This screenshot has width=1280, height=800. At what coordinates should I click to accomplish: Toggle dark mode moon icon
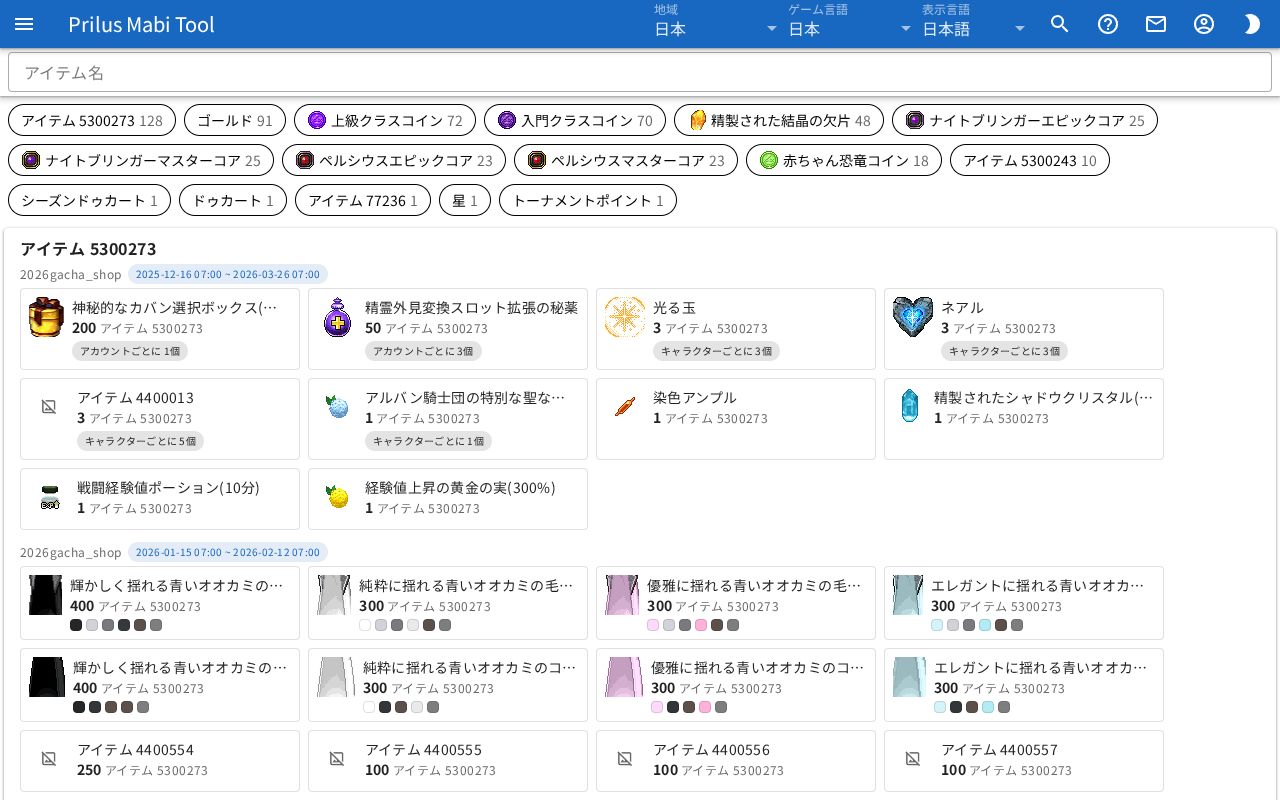coord(1252,24)
